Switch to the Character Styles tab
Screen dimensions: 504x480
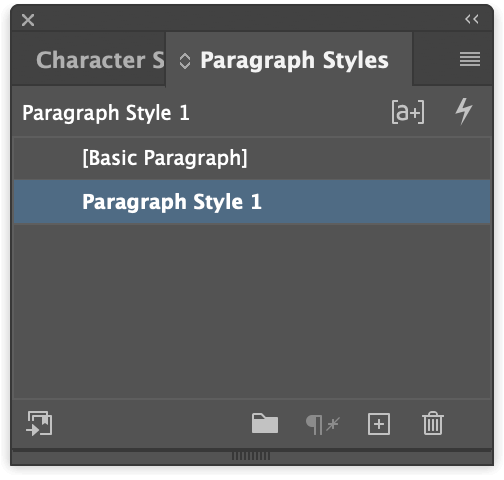[x=100, y=60]
